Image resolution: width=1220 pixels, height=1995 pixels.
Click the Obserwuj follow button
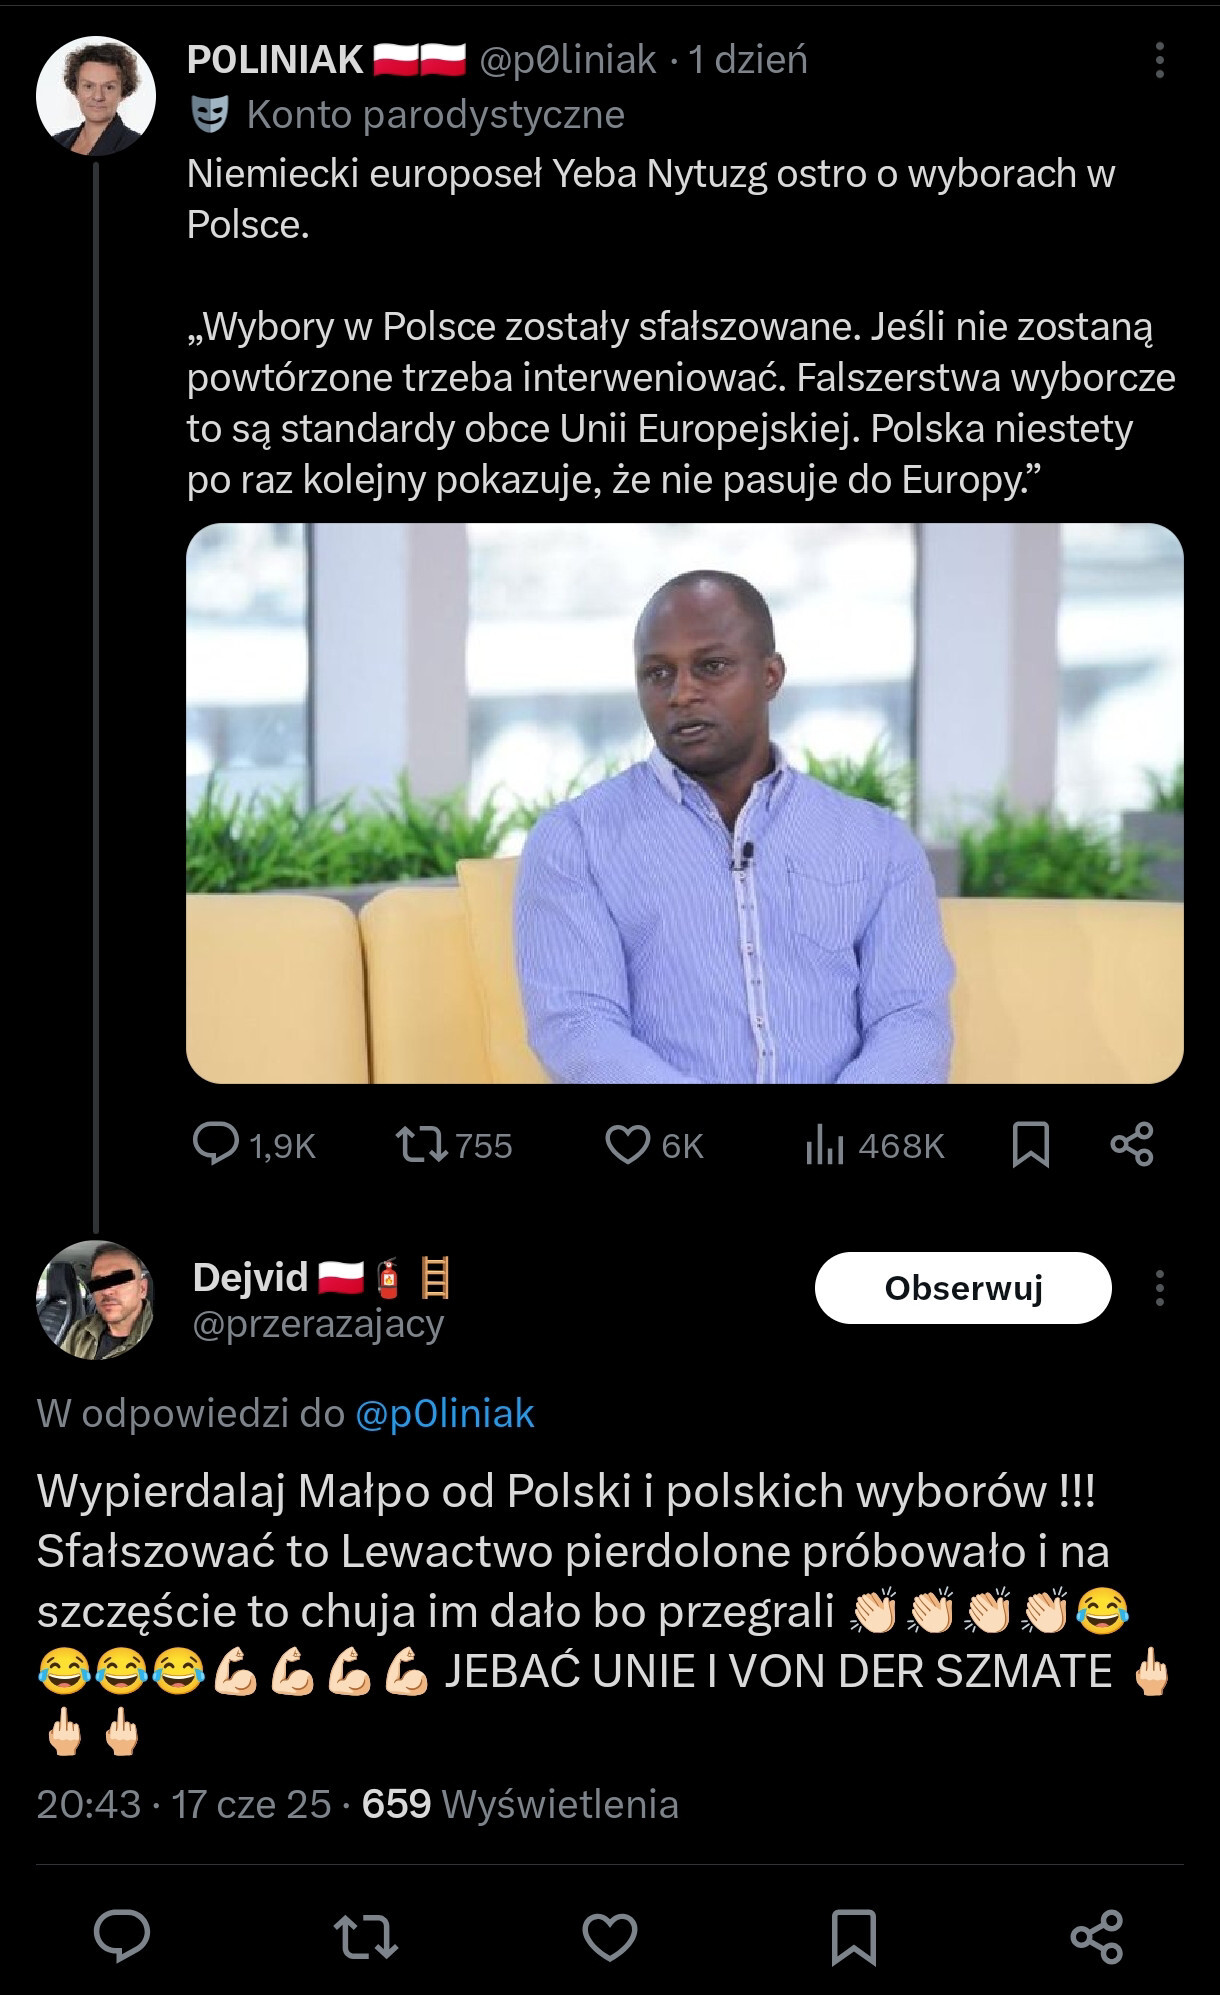point(963,1288)
